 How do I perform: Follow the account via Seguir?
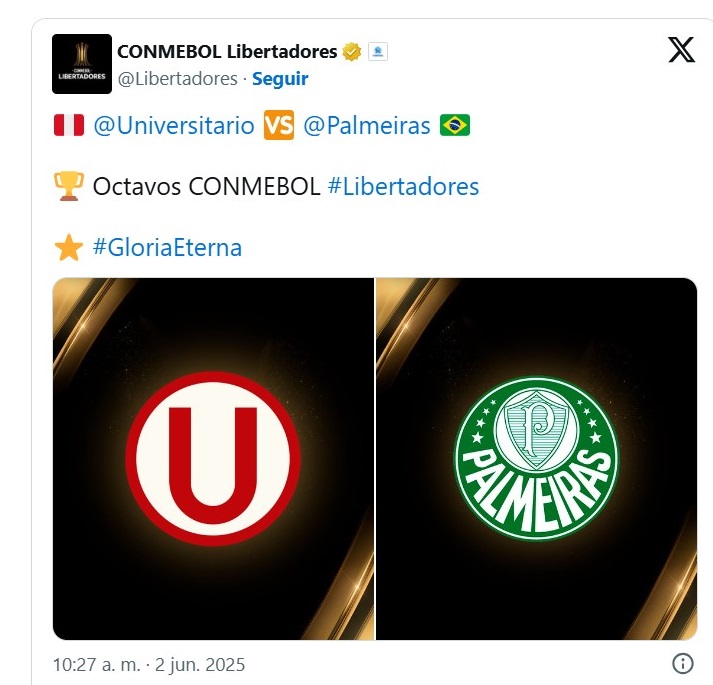tap(280, 79)
